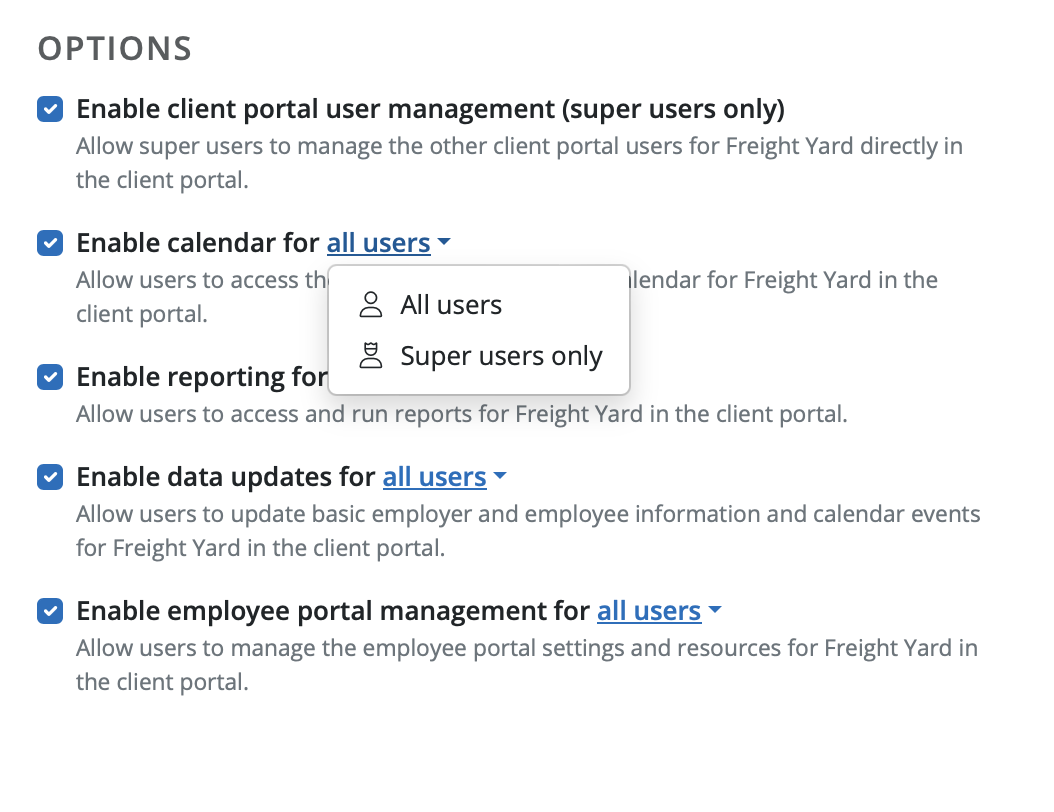The image size is (1054, 812).
Task: Collapse the calendar all users dropdown link
Action: tap(378, 243)
